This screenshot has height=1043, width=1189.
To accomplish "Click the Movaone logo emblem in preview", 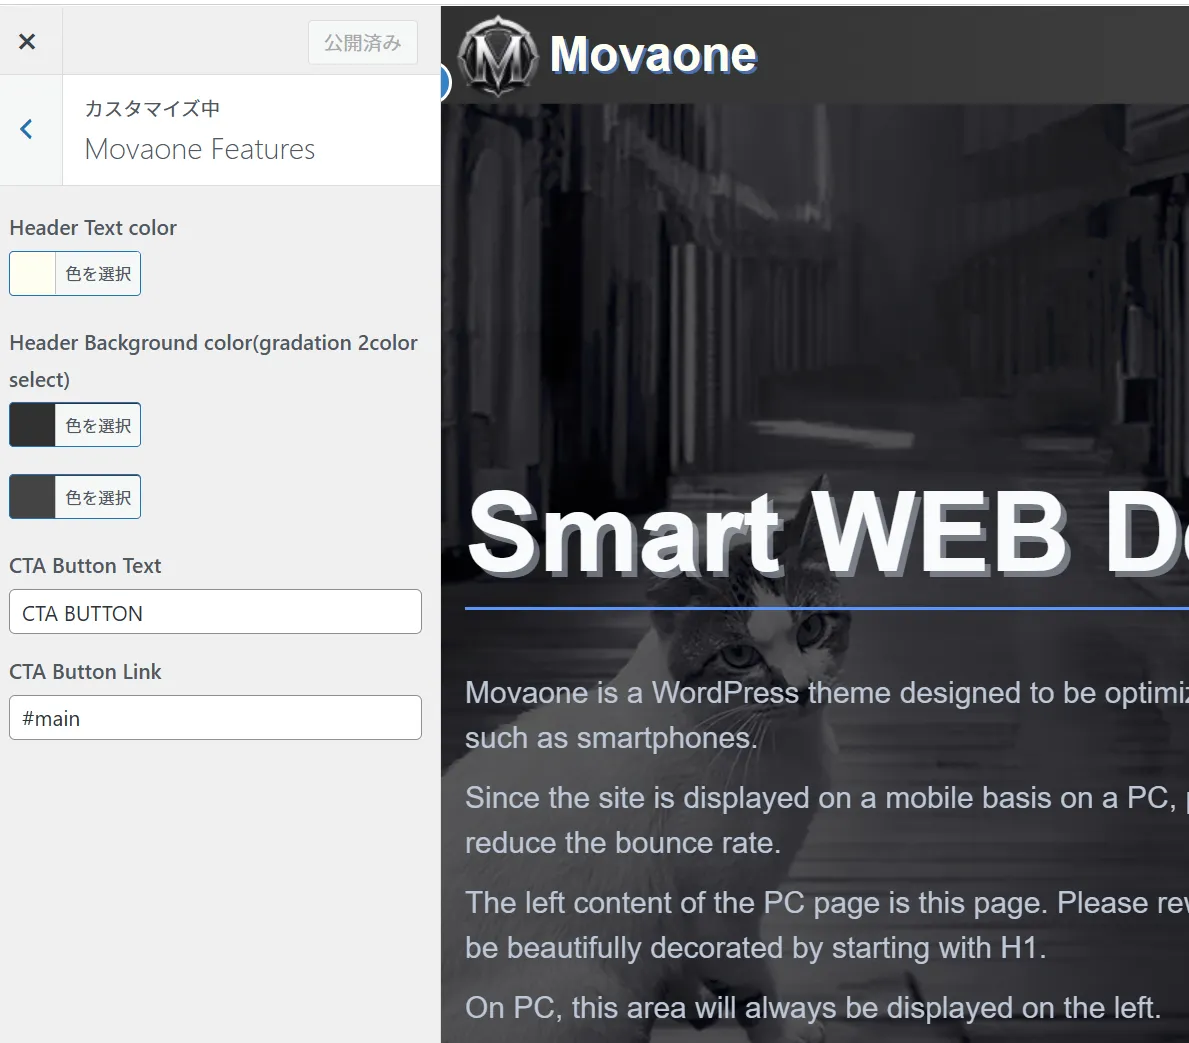I will click(x=497, y=56).
